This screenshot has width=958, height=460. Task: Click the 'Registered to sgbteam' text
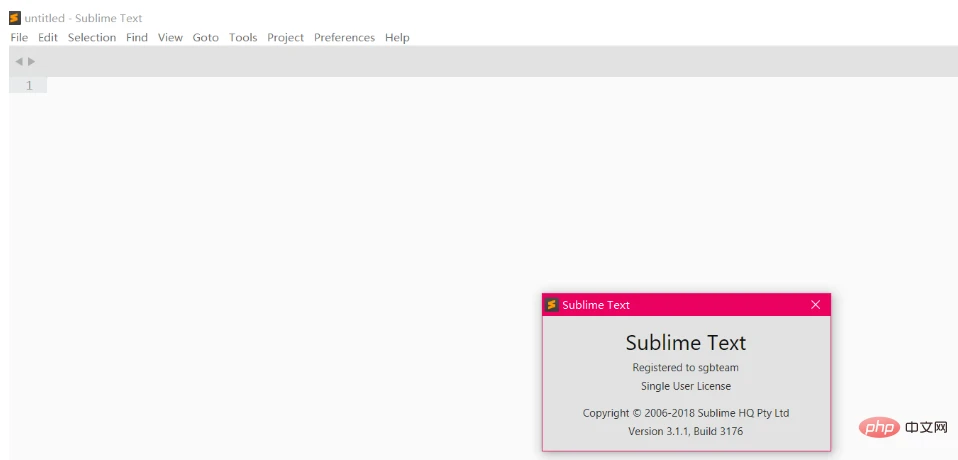(686, 367)
